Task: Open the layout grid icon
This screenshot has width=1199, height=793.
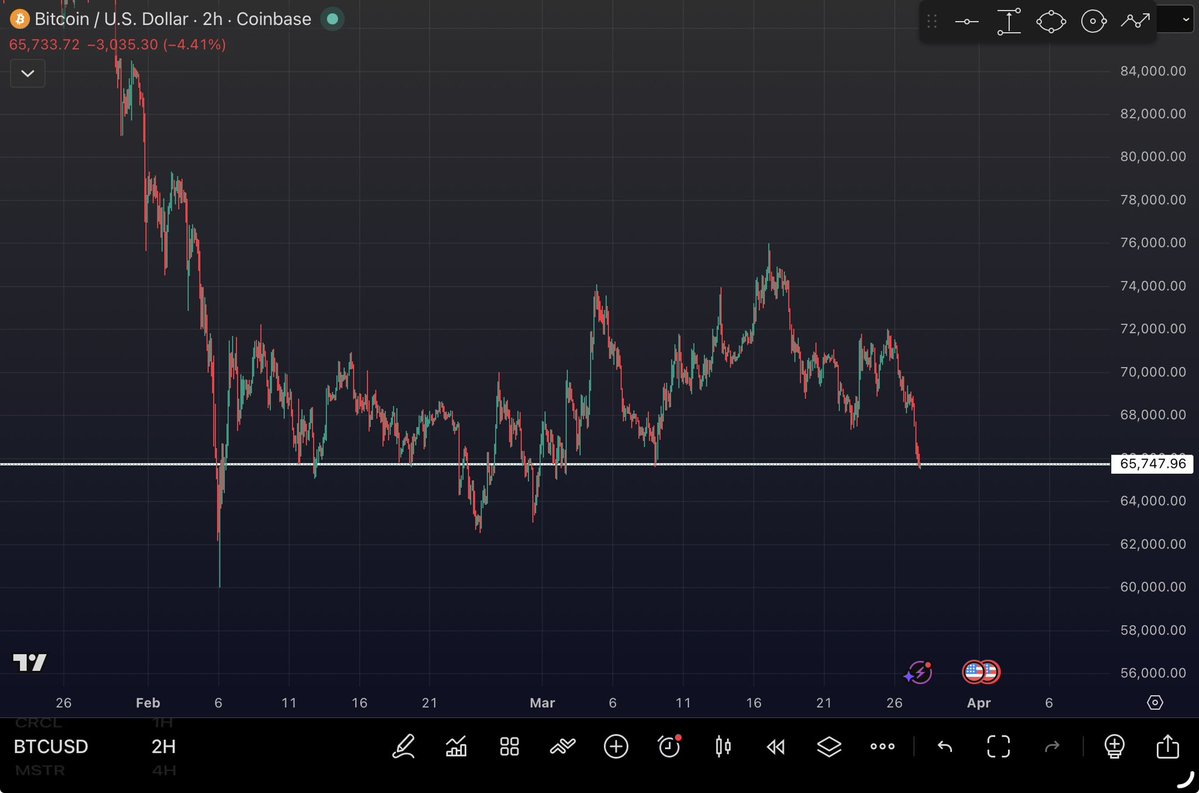Action: click(x=509, y=746)
